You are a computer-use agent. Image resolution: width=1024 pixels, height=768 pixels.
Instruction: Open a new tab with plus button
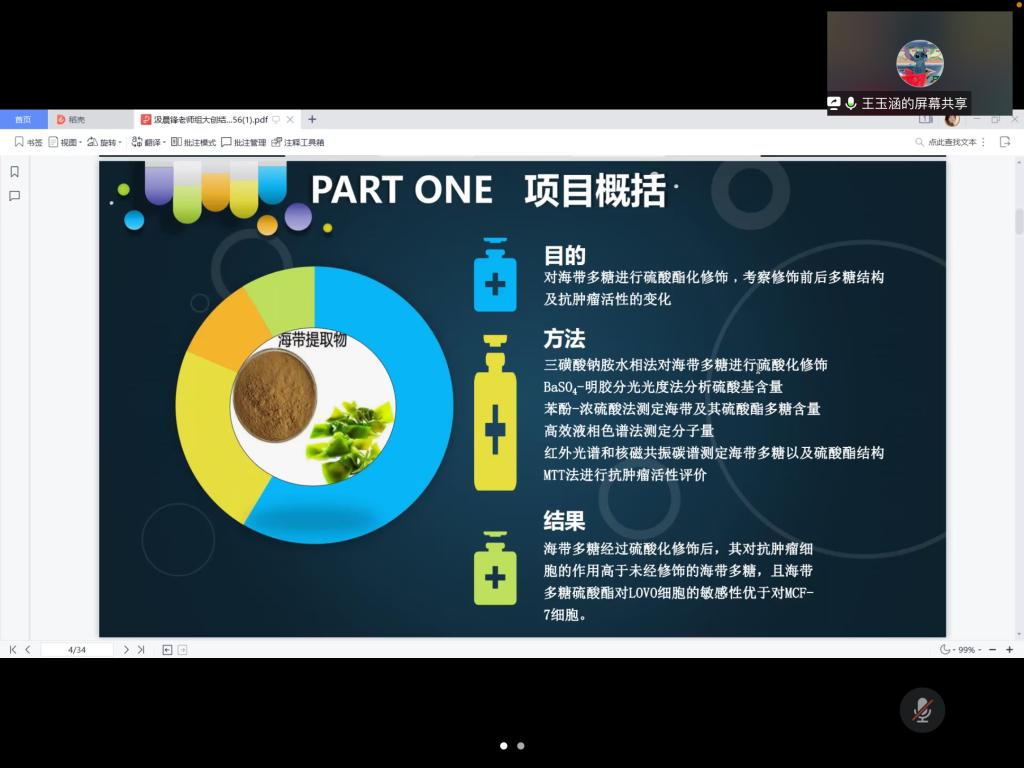click(312, 119)
